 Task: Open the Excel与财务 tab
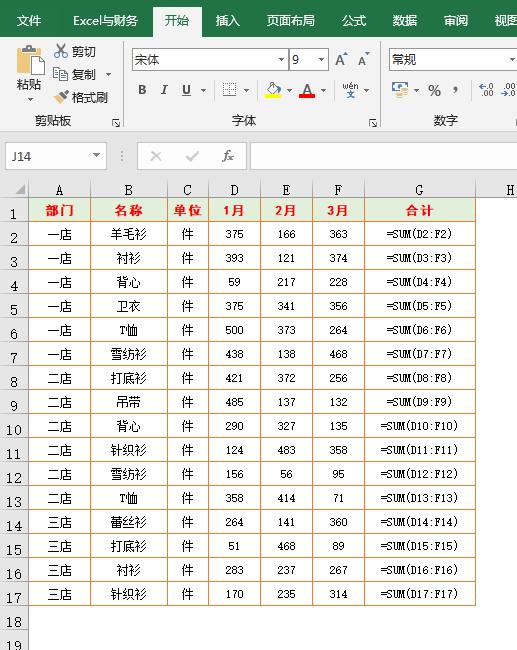point(105,20)
